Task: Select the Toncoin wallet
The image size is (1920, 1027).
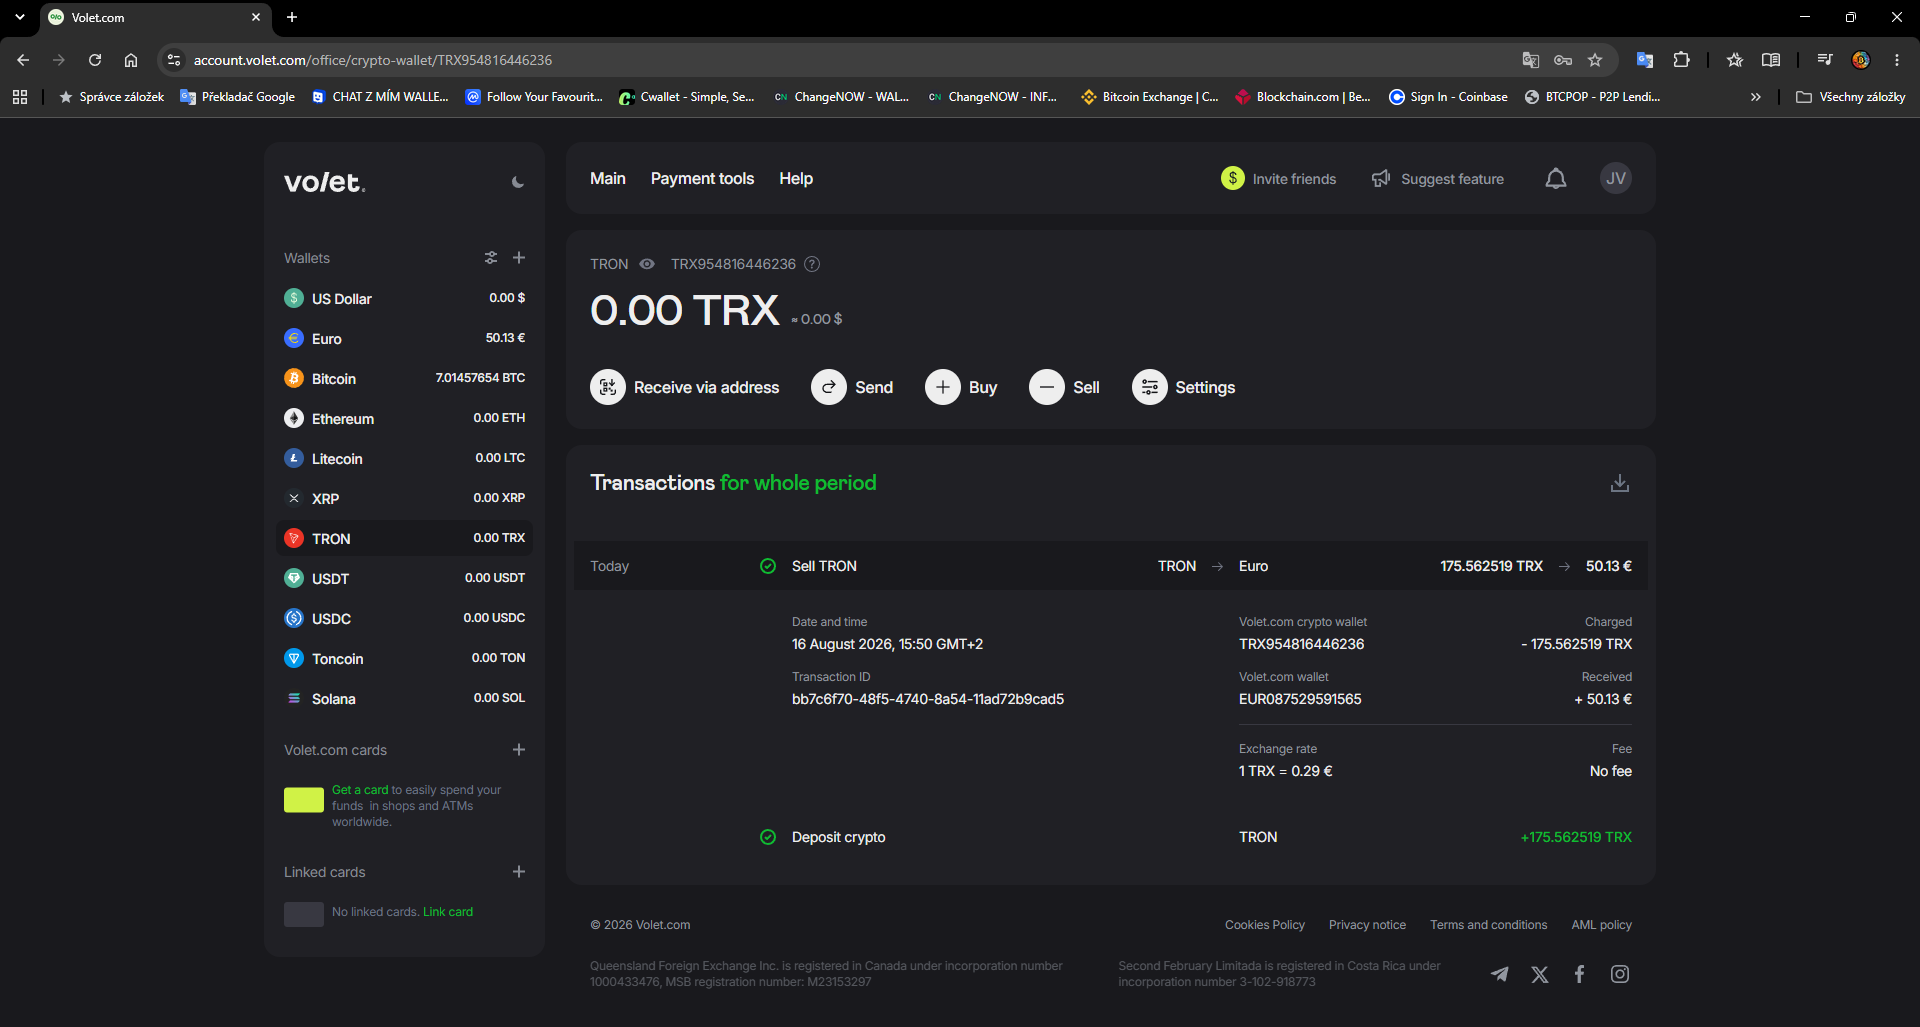Action: [404, 658]
